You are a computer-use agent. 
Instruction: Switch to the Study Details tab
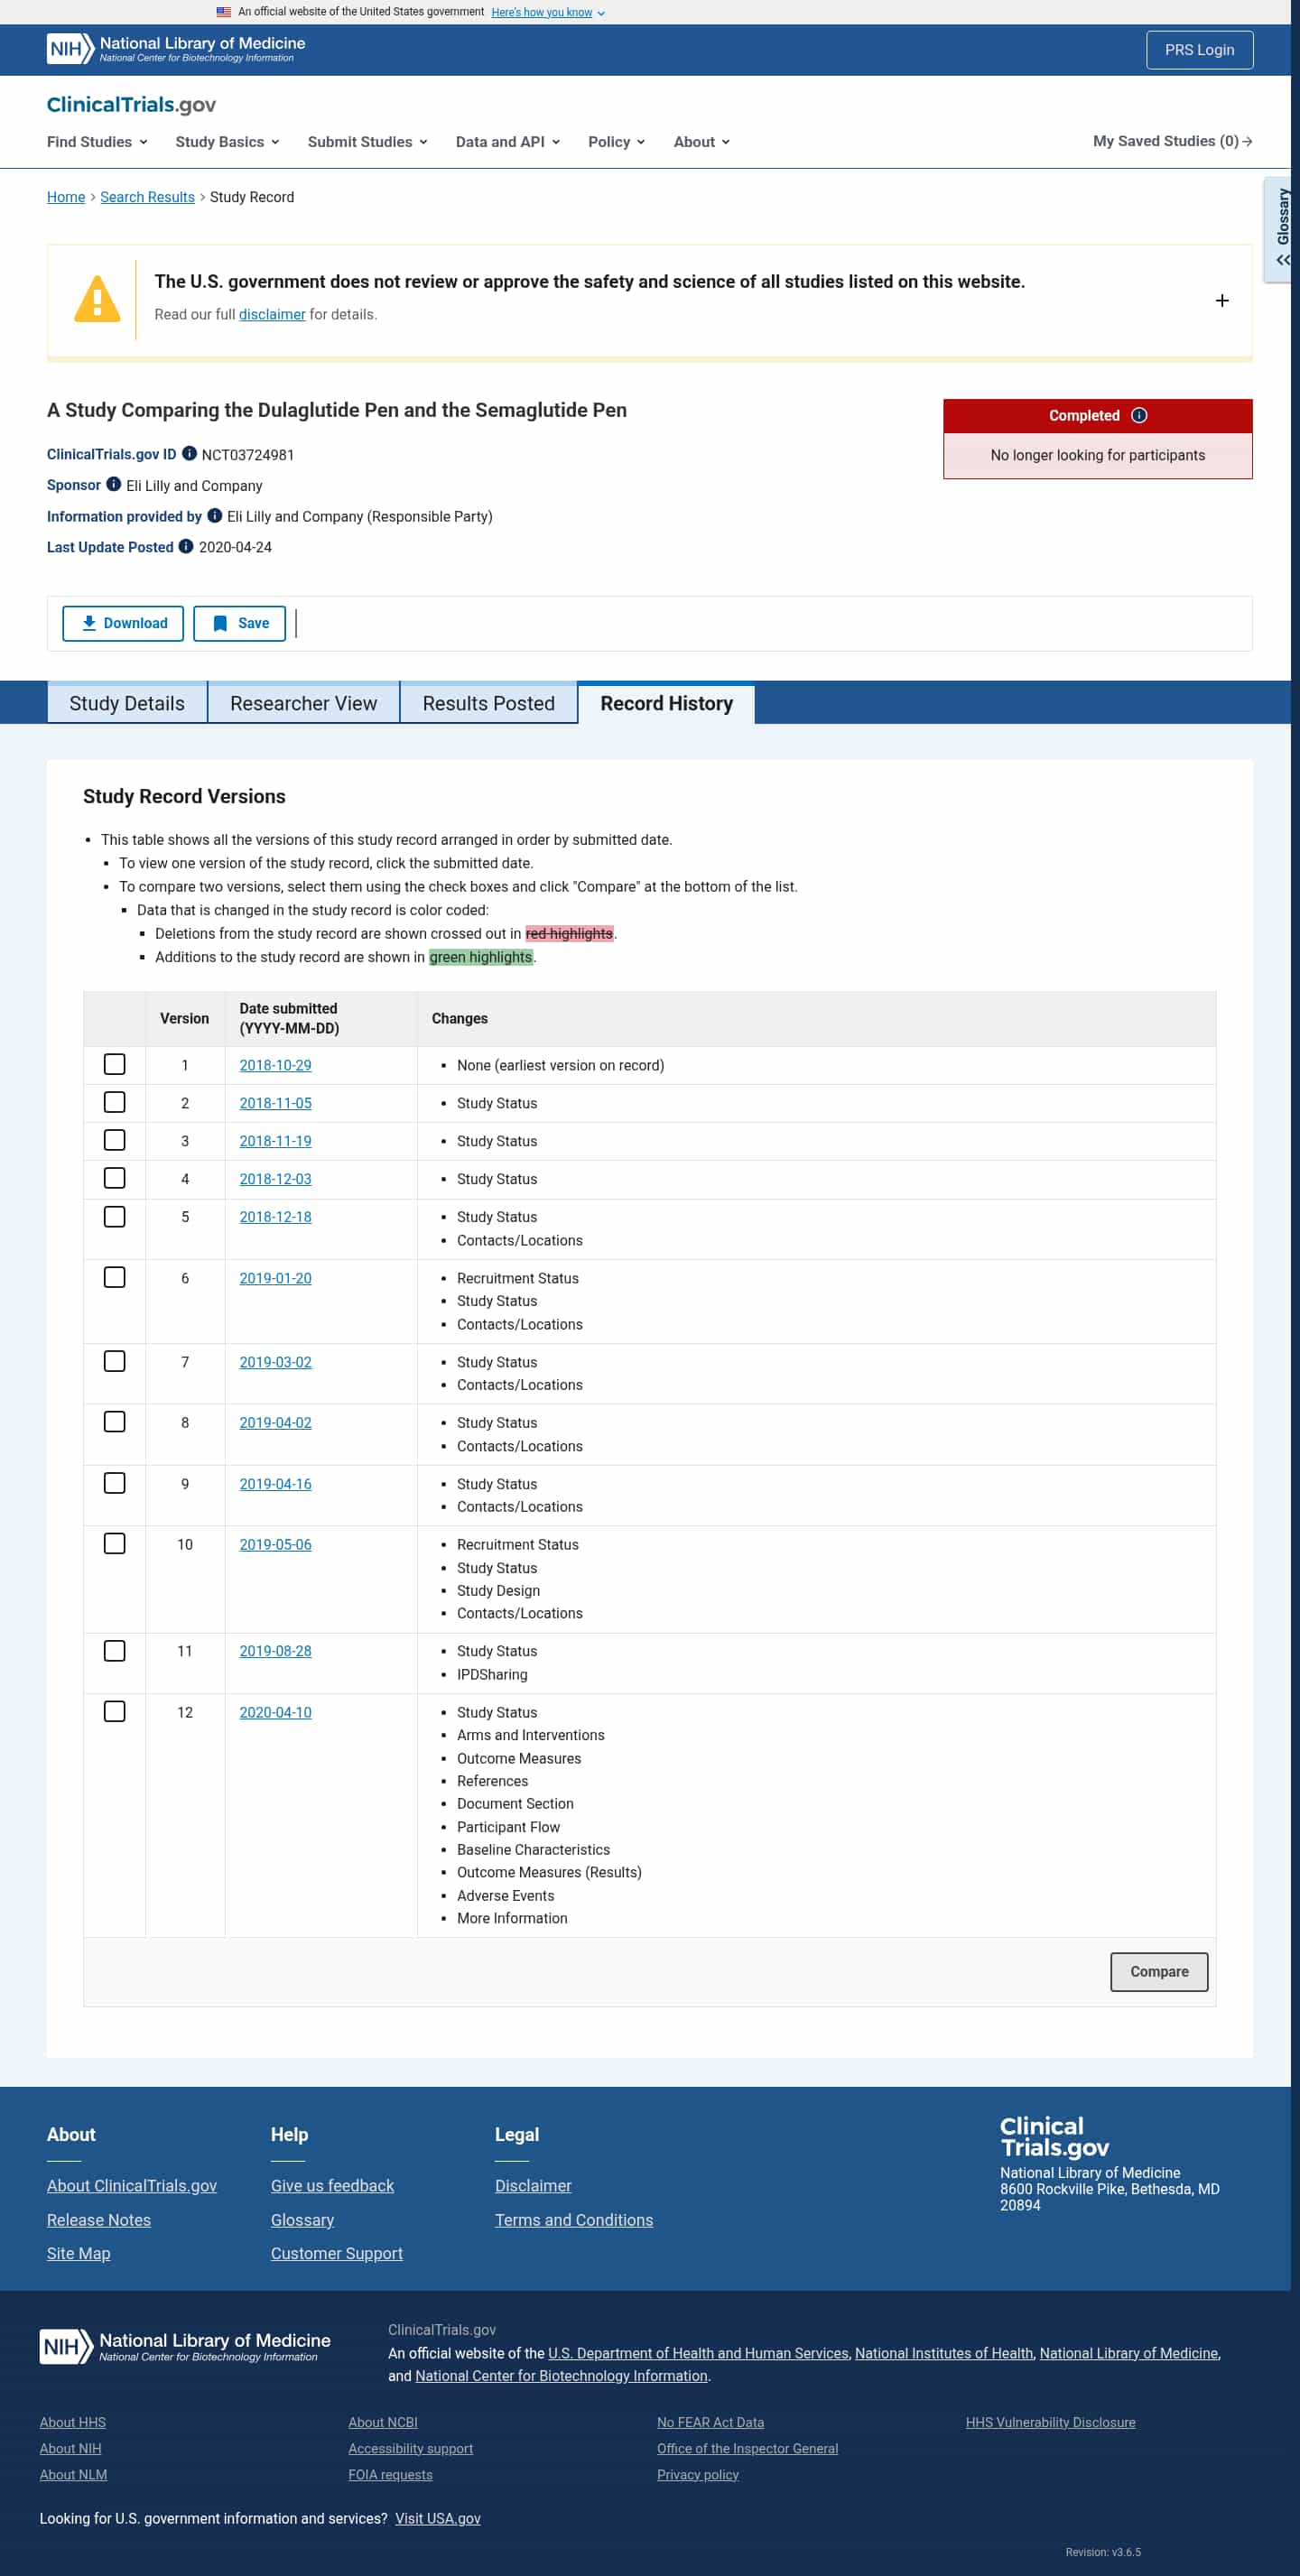click(x=127, y=703)
